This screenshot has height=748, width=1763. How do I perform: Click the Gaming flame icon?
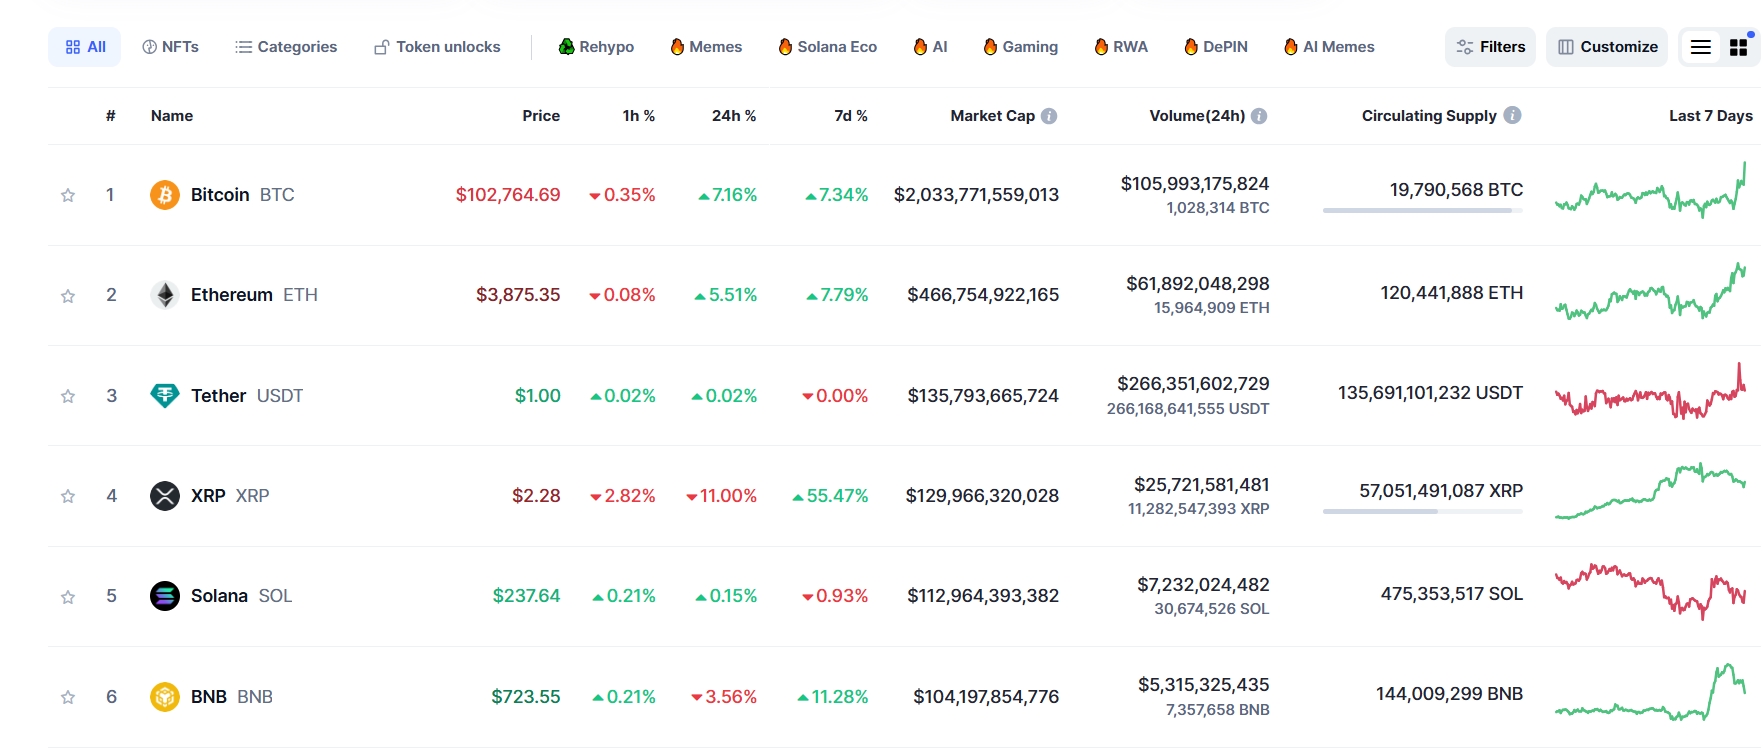point(990,47)
